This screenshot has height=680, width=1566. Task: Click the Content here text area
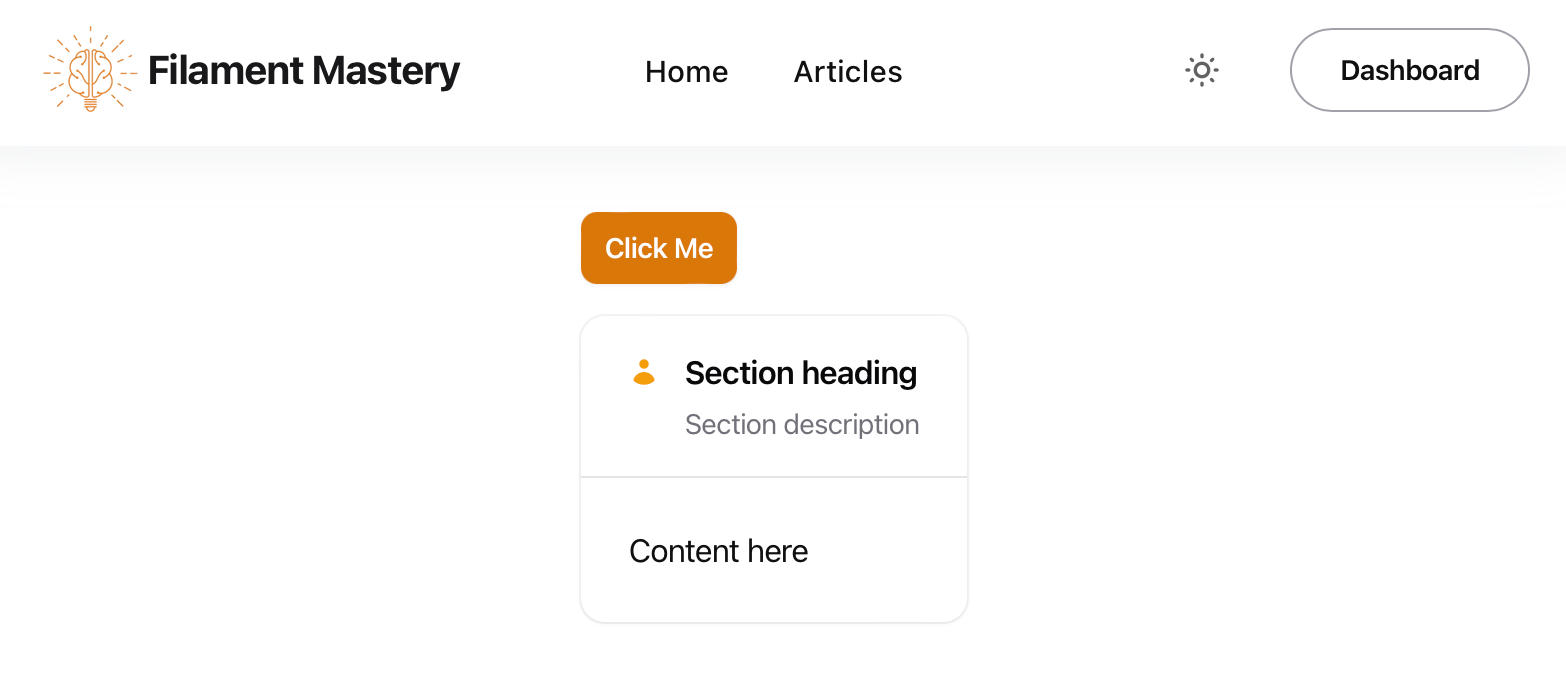(718, 550)
